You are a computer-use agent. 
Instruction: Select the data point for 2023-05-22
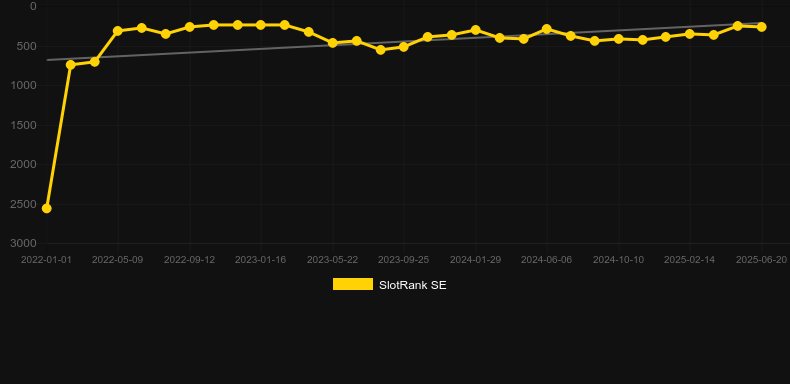(x=333, y=43)
